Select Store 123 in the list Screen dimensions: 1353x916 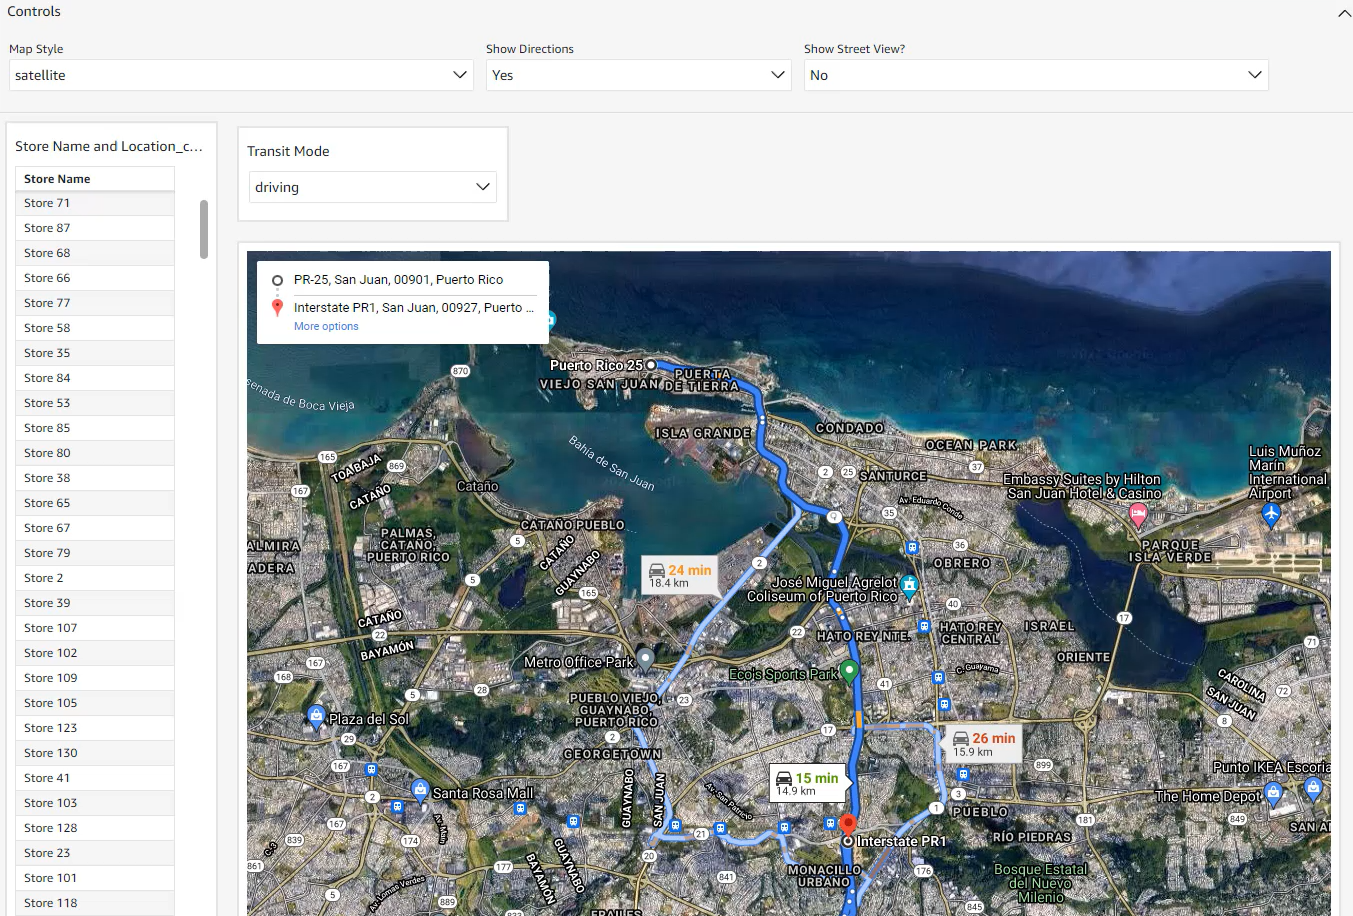coord(95,728)
